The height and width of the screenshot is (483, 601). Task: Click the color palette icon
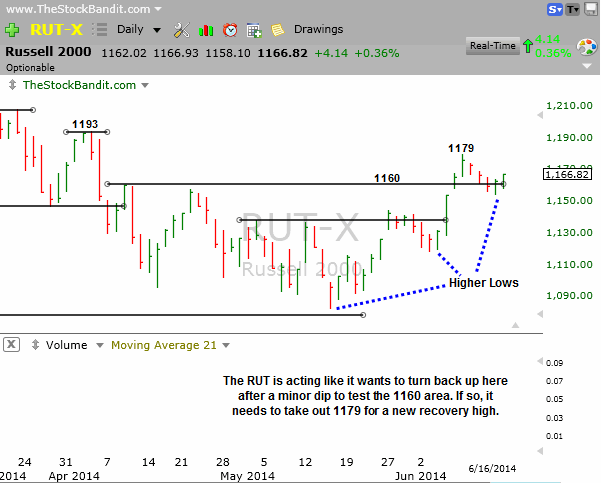pyautogui.click(x=586, y=47)
